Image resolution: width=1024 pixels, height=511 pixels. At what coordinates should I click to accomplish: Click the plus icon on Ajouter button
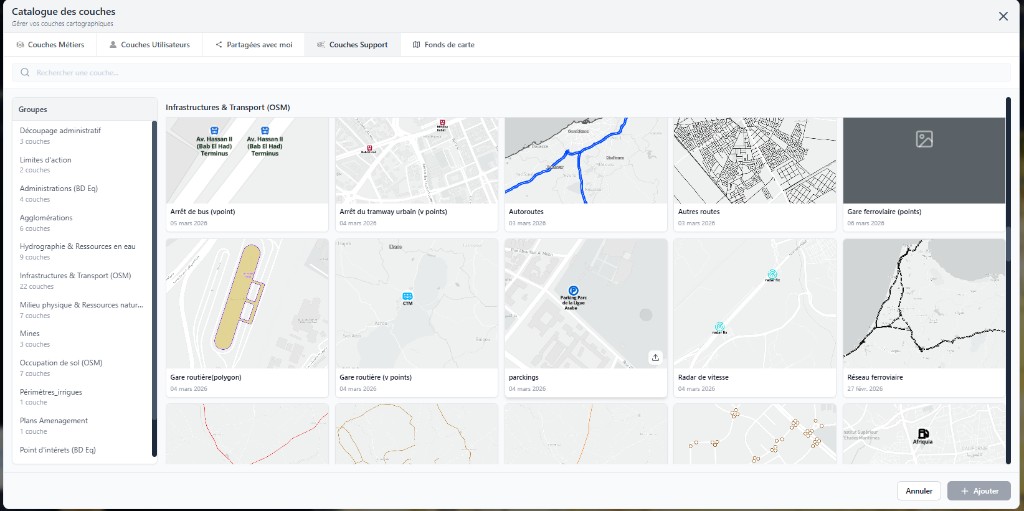point(964,491)
